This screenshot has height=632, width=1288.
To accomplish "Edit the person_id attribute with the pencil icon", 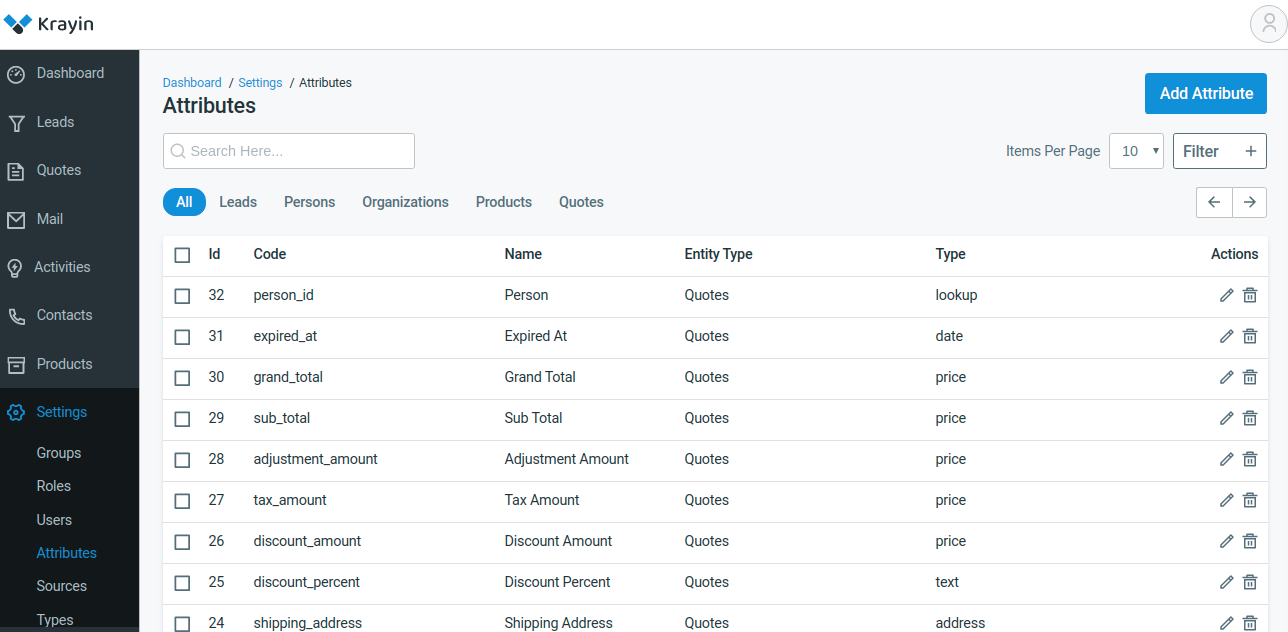I will pyautogui.click(x=1226, y=295).
